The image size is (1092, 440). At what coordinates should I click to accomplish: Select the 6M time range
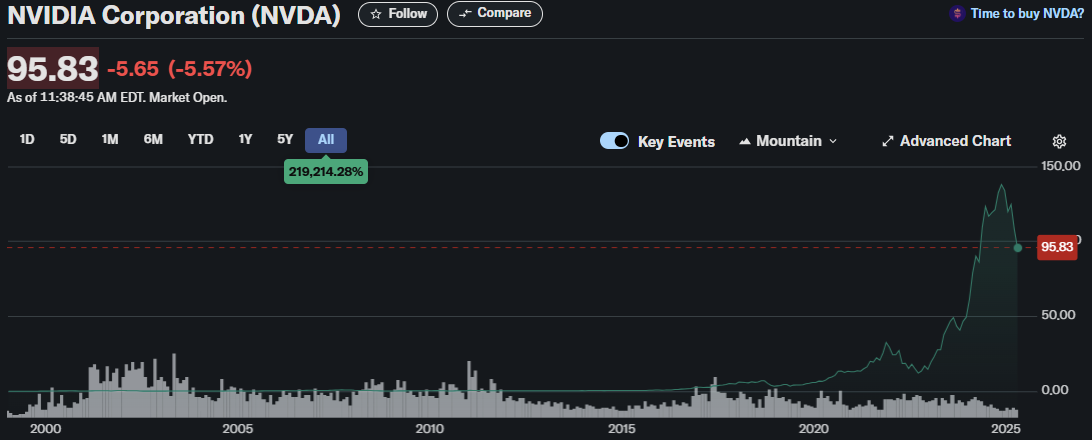[x=153, y=139]
